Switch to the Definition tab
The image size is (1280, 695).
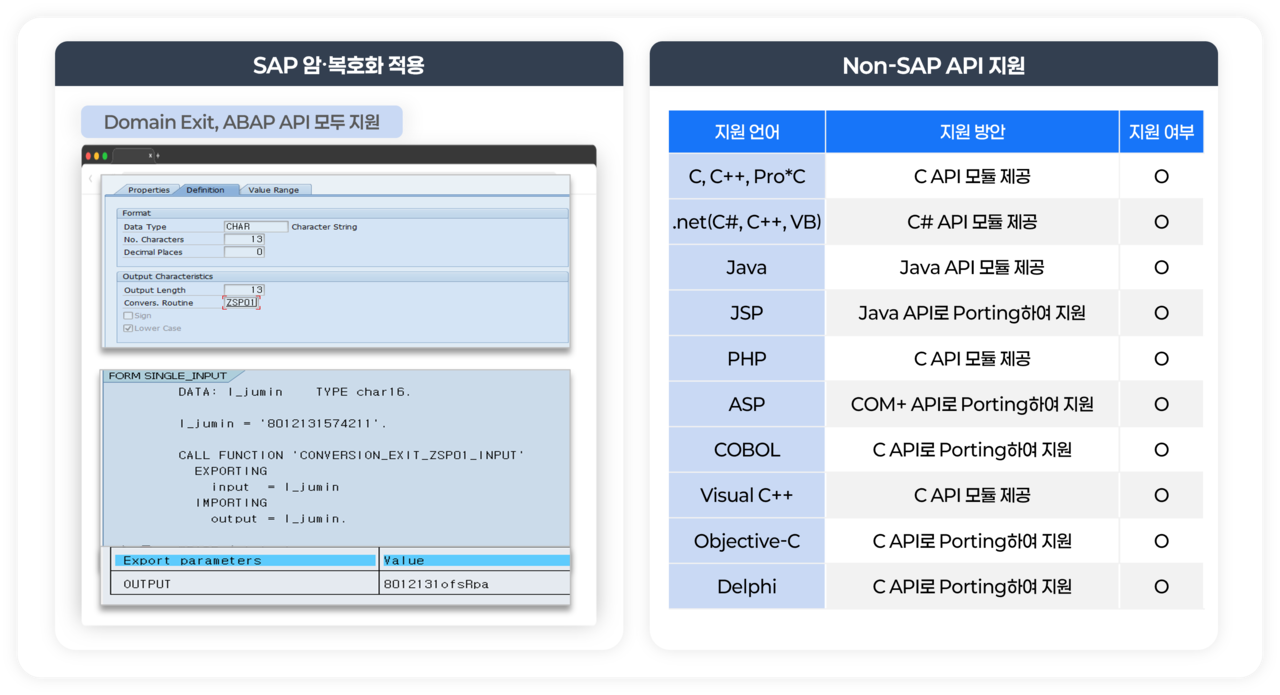pyautogui.click(x=207, y=190)
